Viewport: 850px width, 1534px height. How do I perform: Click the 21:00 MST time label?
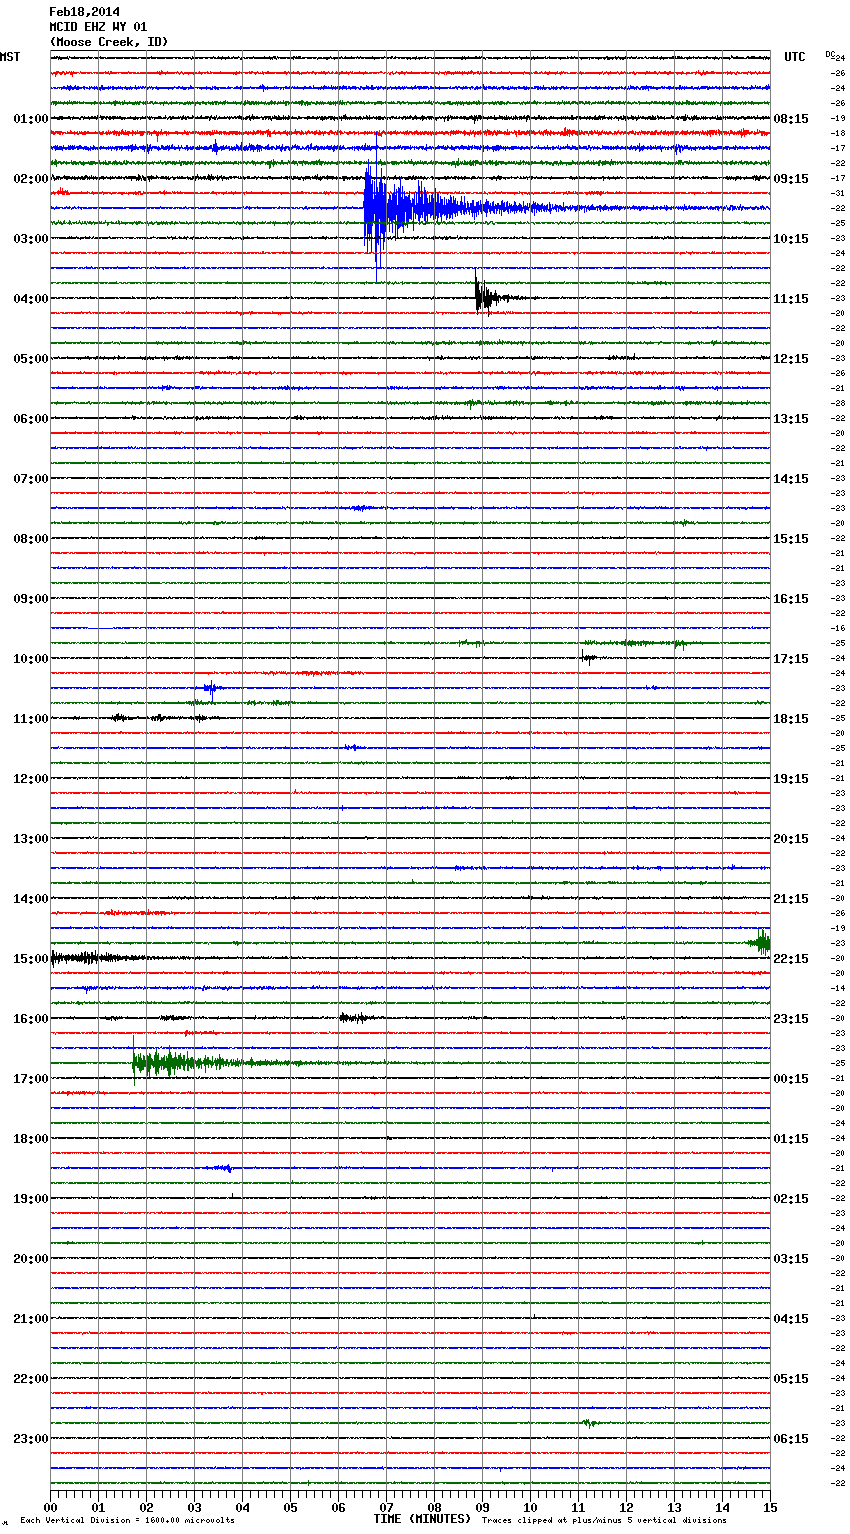pyautogui.click(x=31, y=1319)
